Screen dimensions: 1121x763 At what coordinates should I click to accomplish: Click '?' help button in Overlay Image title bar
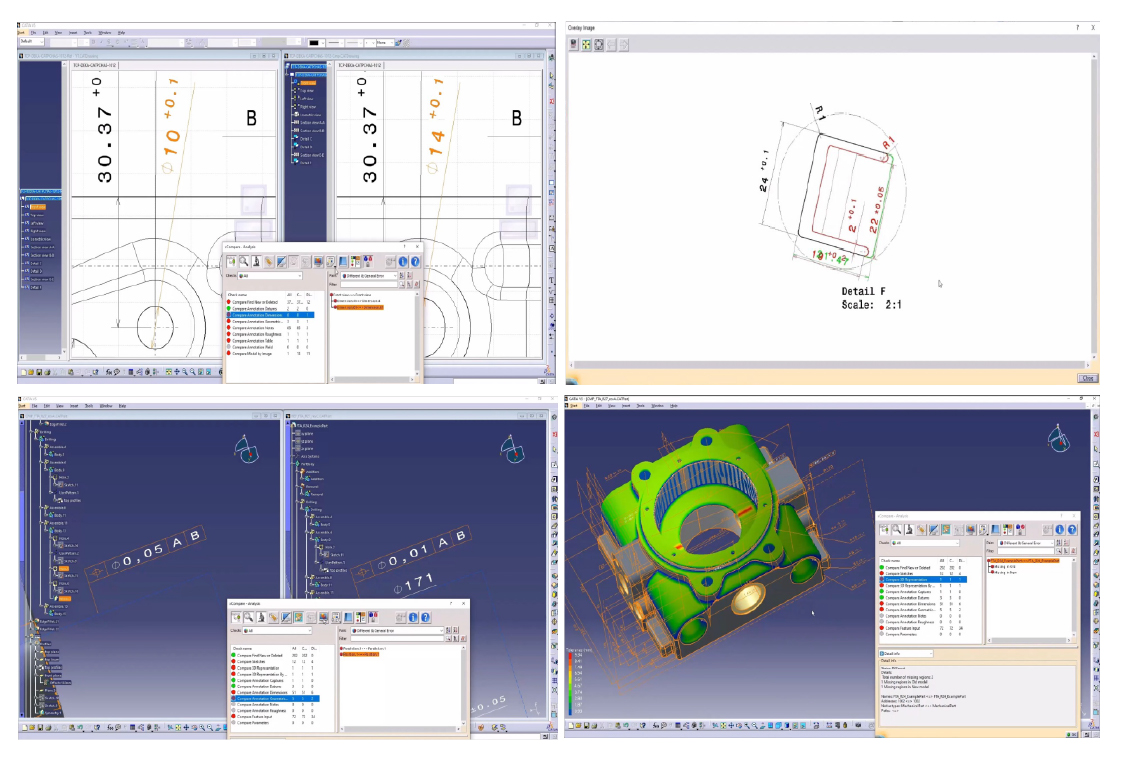1078,27
